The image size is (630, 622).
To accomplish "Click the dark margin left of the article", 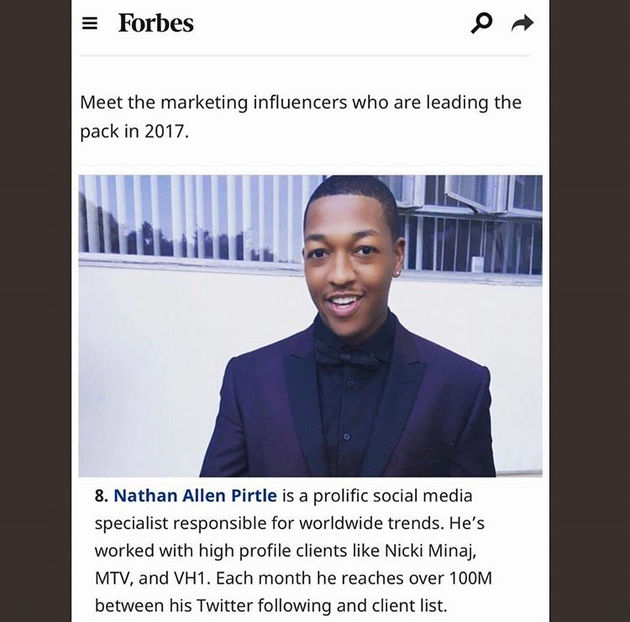I will point(35,311).
